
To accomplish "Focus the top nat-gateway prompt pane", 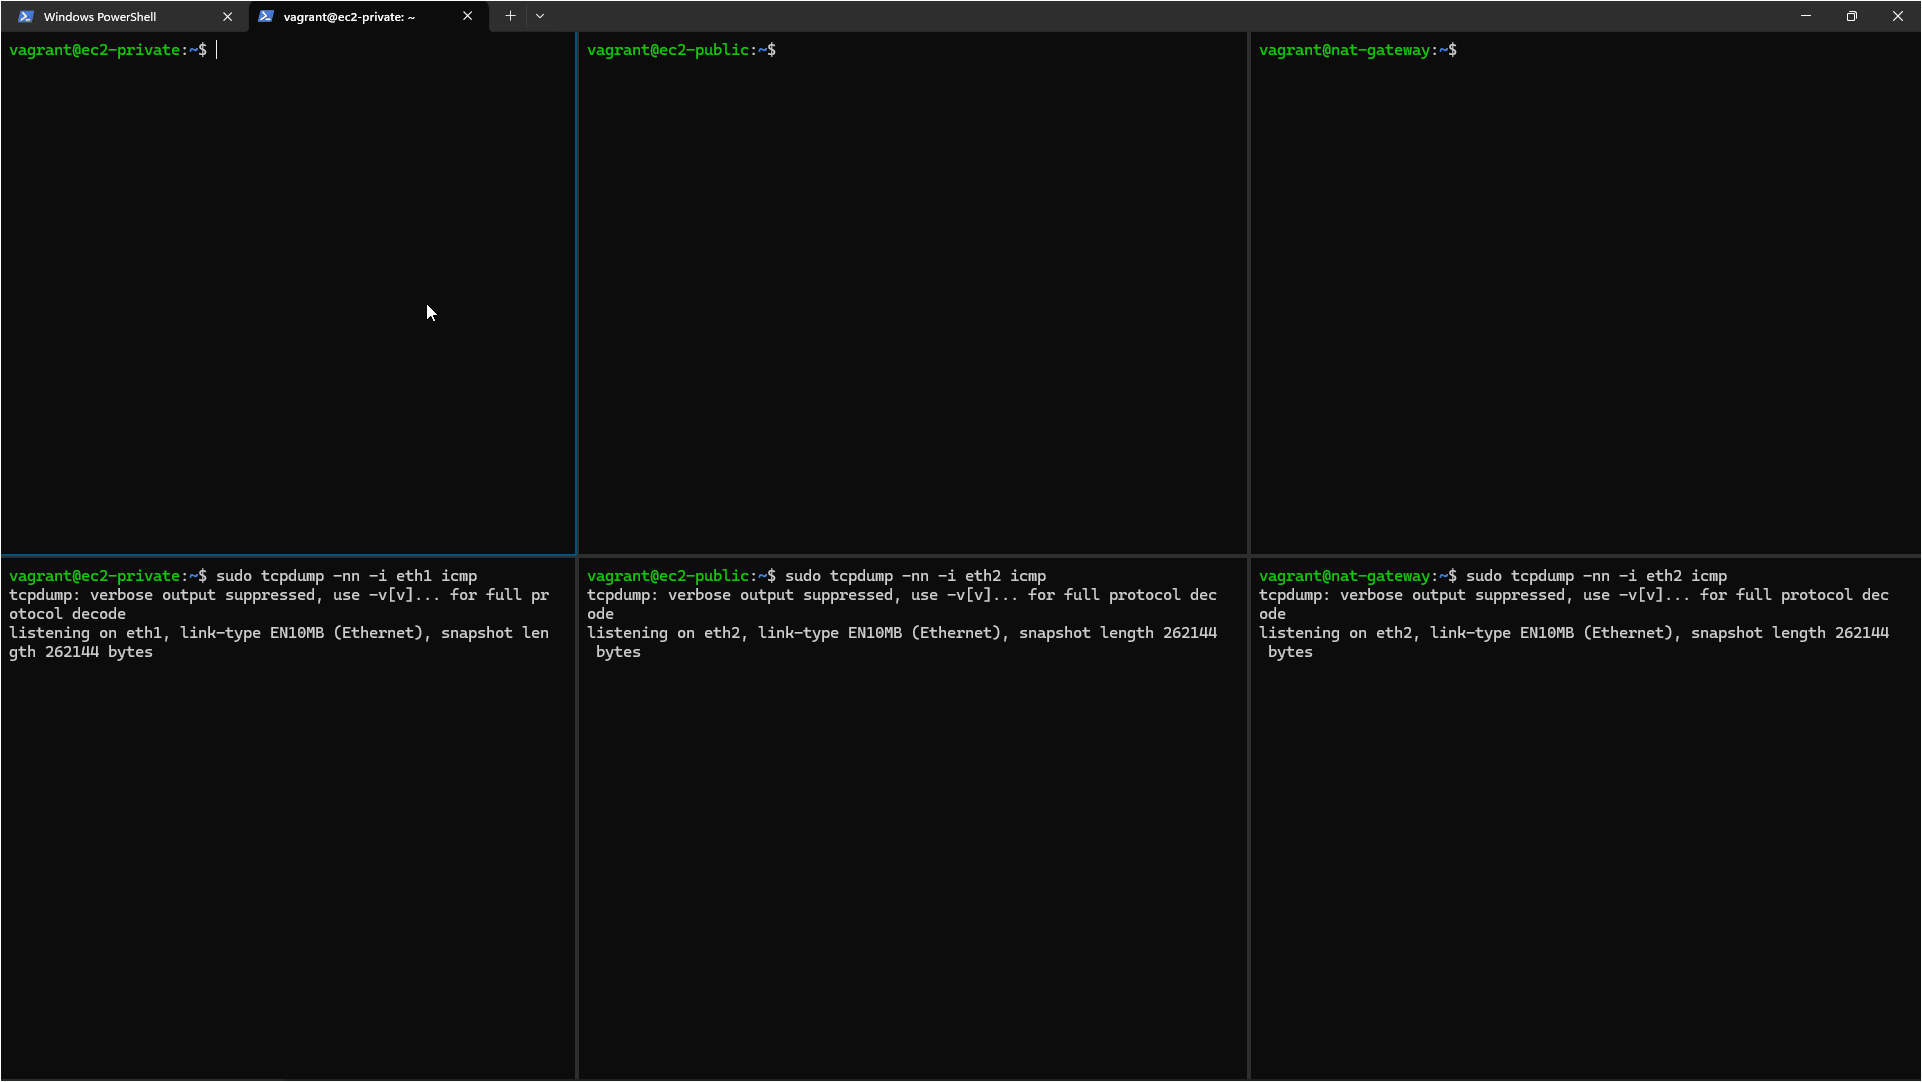I will point(1585,300).
